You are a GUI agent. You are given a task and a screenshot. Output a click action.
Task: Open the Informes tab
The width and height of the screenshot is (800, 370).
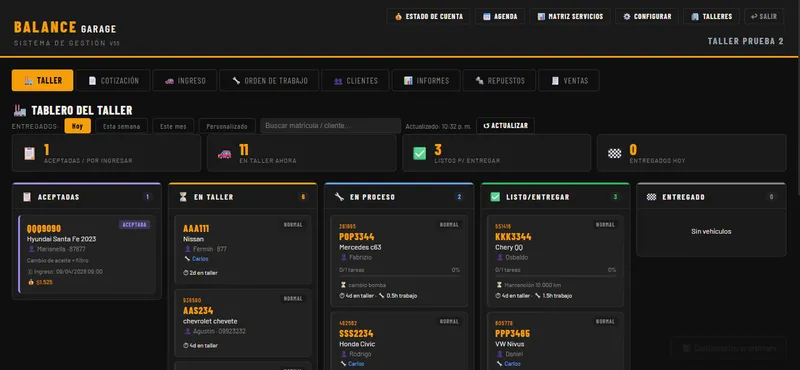click(426, 81)
